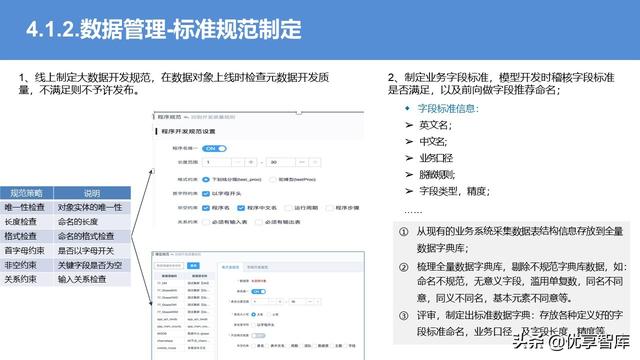Toggle the ON switch in lower panel
640x360 pixels.
(x=259, y=291)
